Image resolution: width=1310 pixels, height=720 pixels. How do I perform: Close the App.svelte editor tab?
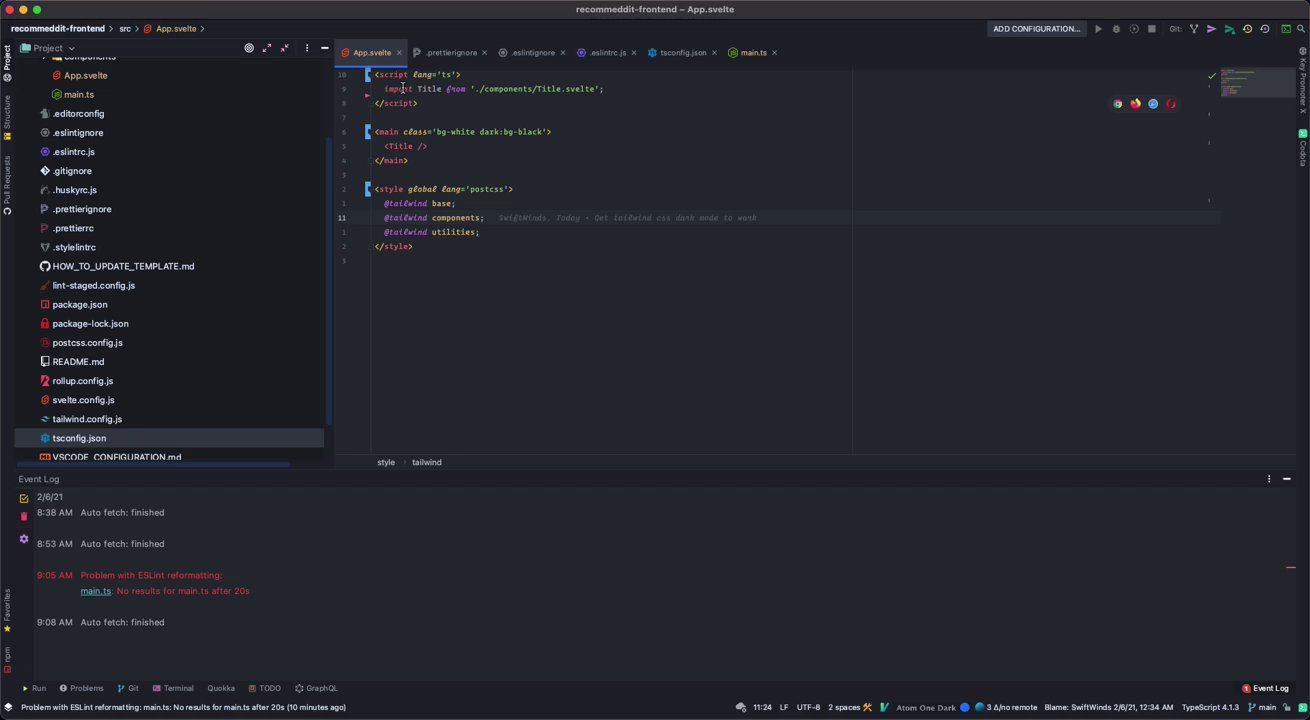click(399, 53)
